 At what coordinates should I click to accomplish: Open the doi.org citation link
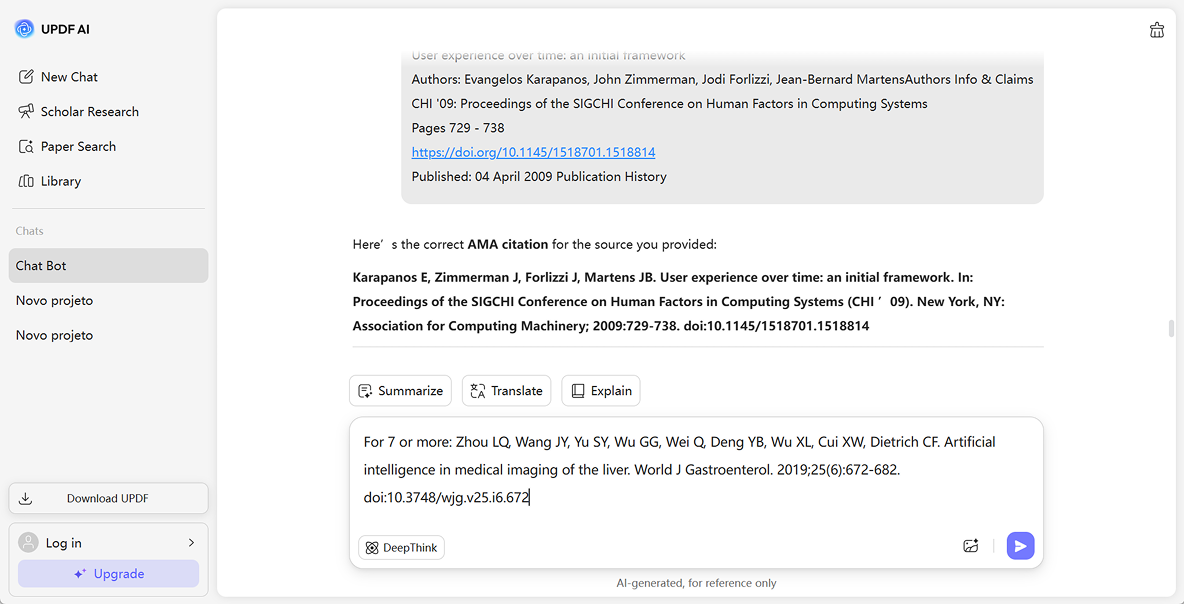coord(533,153)
